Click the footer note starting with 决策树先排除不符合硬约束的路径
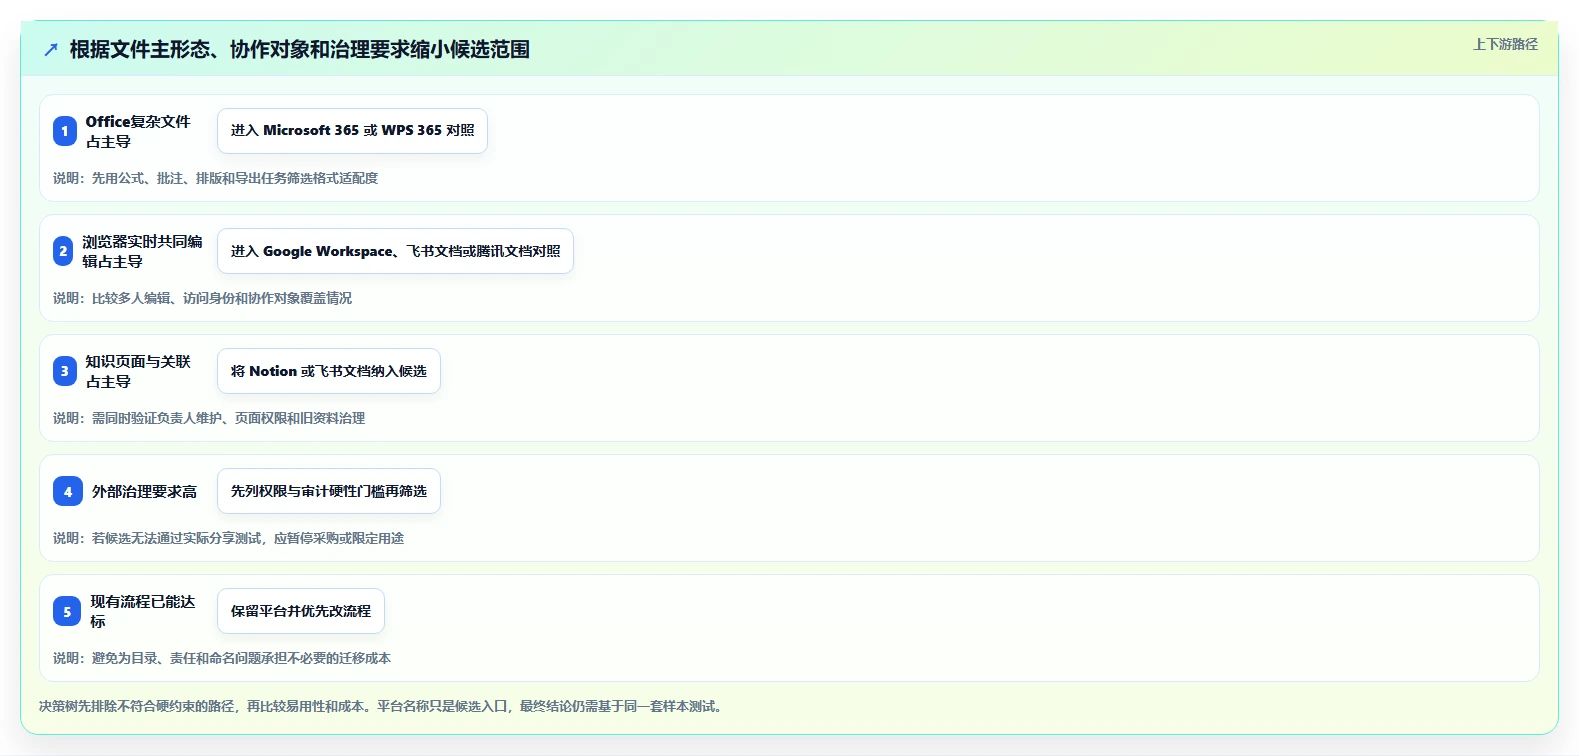This screenshot has height=756, width=1579. (382, 706)
